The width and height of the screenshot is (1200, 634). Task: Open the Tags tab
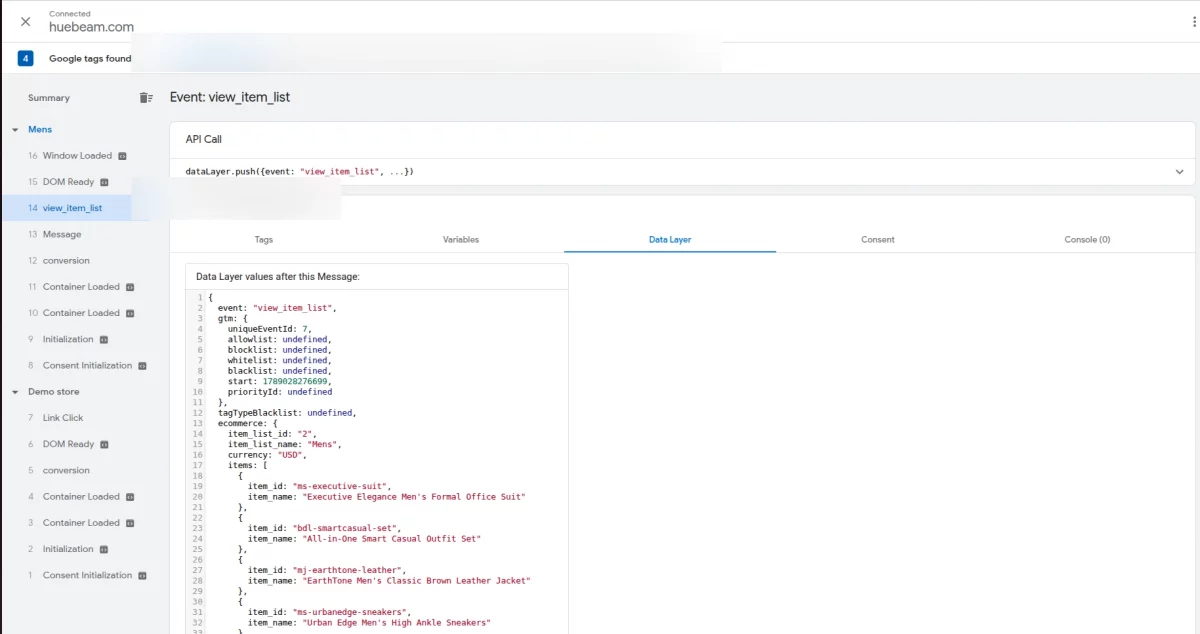[264, 239]
